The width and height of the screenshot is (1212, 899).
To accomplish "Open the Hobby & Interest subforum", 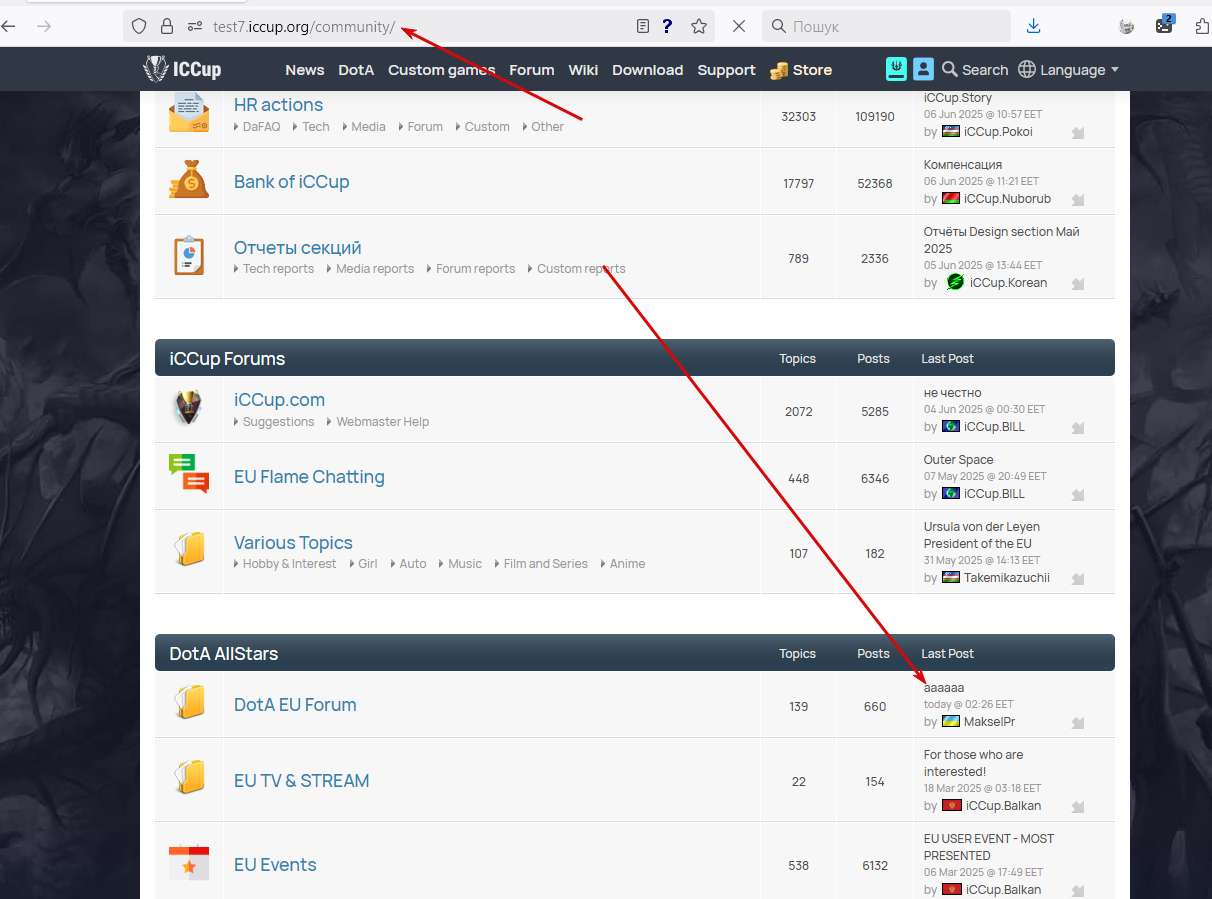I will click(289, 564).
